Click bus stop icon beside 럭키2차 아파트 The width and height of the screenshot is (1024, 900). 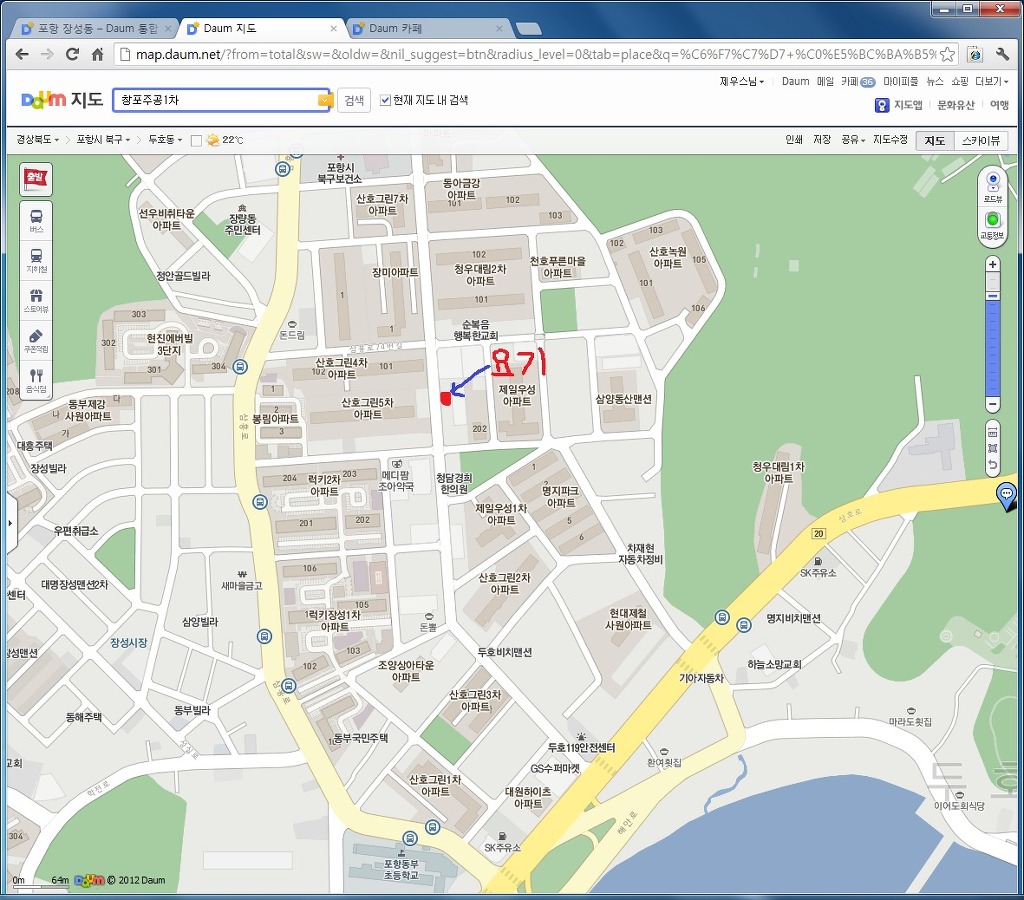click(x=260, y=502)
